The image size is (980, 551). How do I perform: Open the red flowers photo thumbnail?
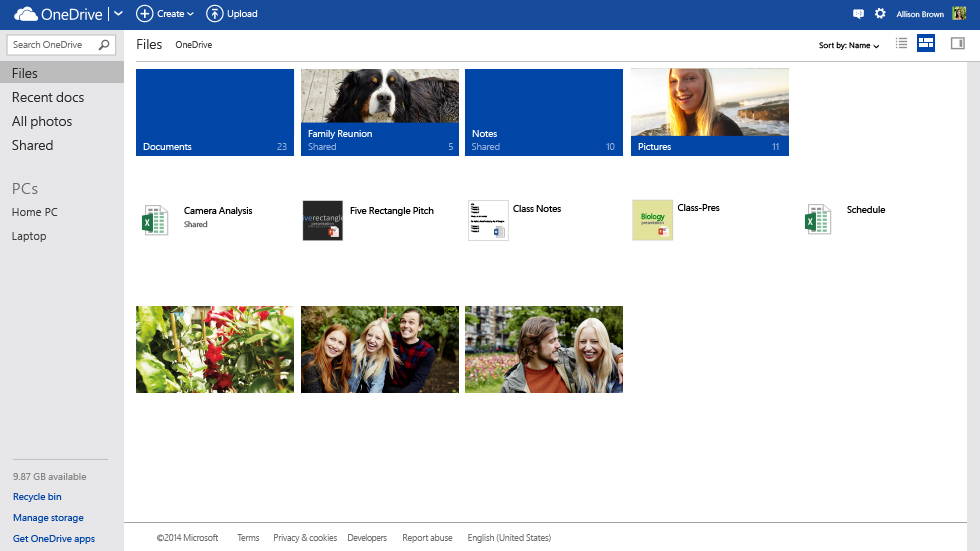coord(215,349)
